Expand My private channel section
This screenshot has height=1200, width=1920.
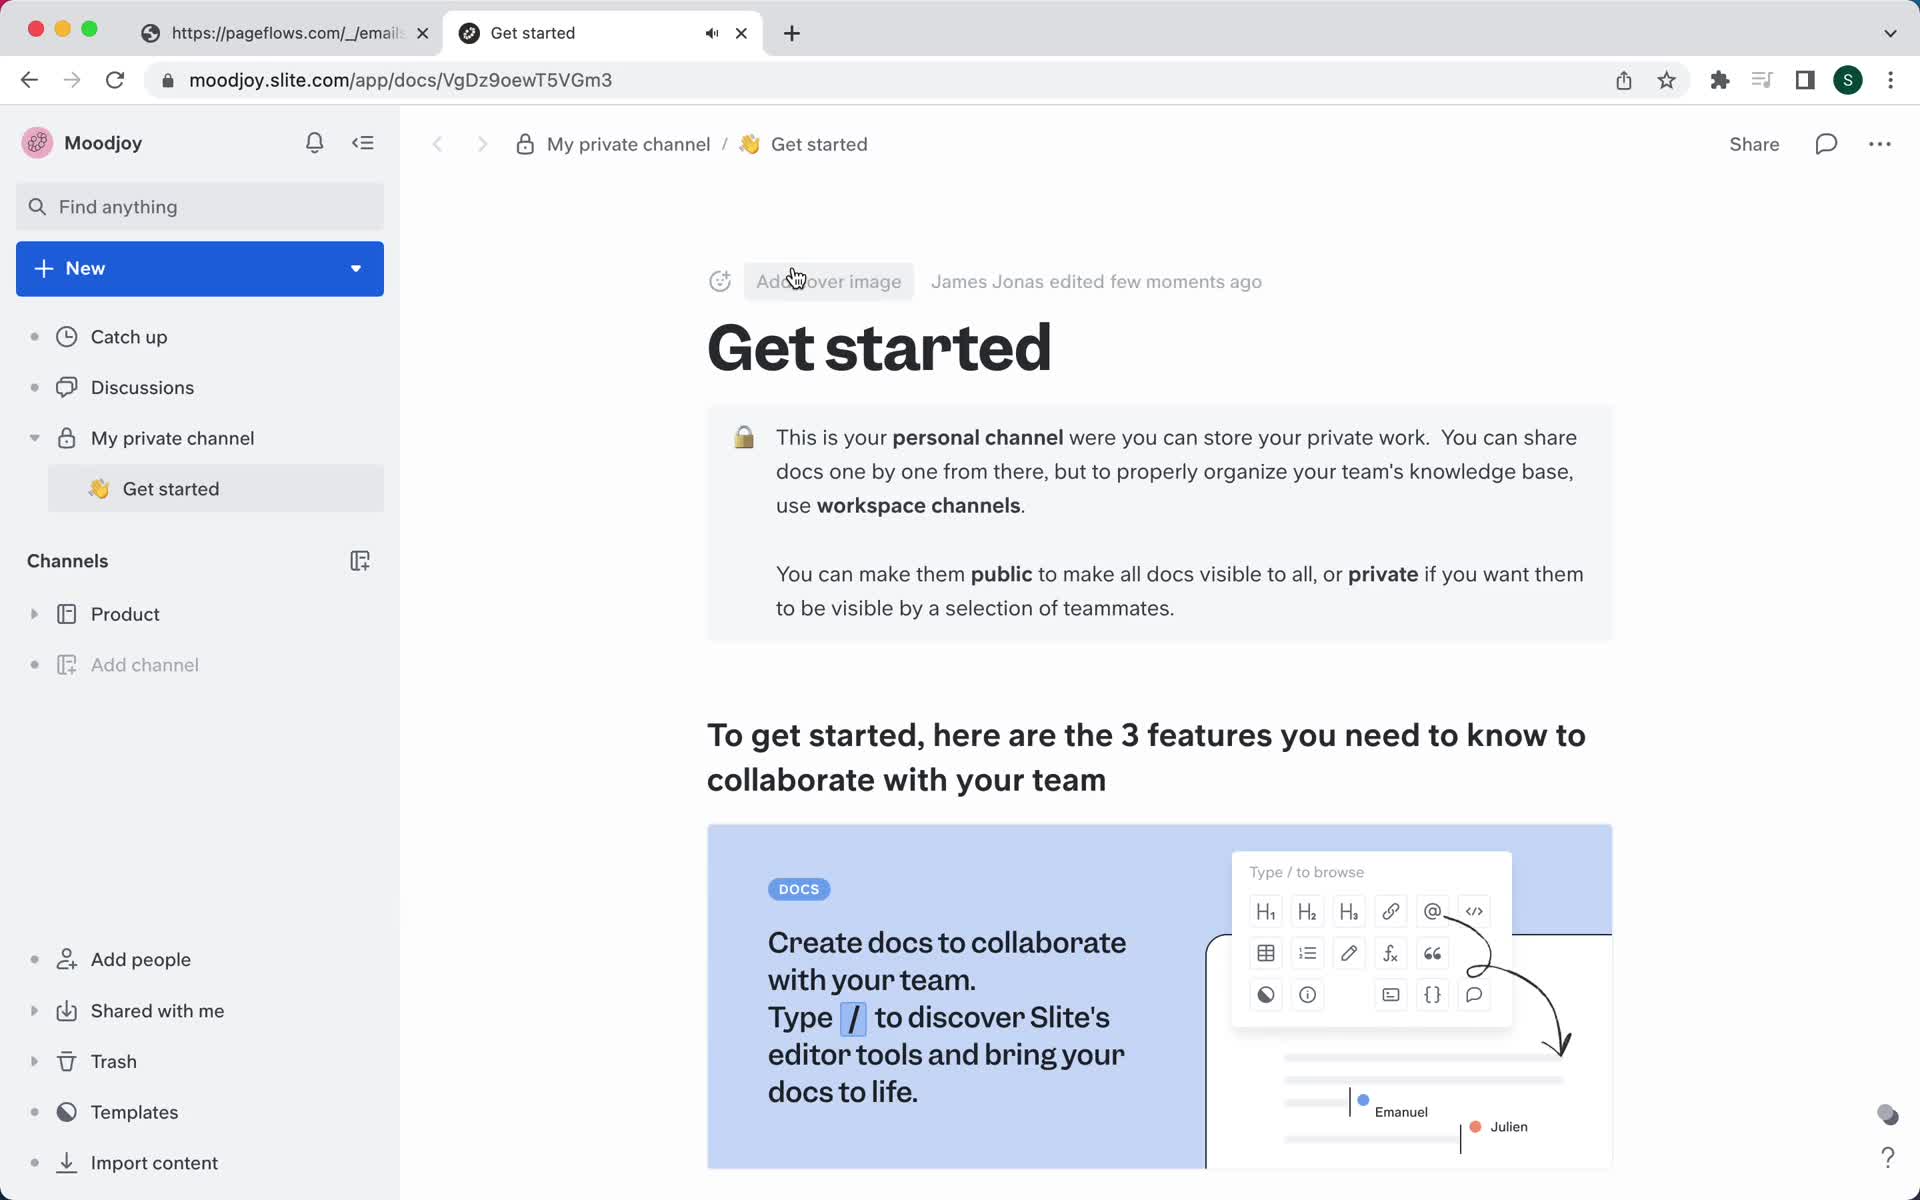click(32, 438)
